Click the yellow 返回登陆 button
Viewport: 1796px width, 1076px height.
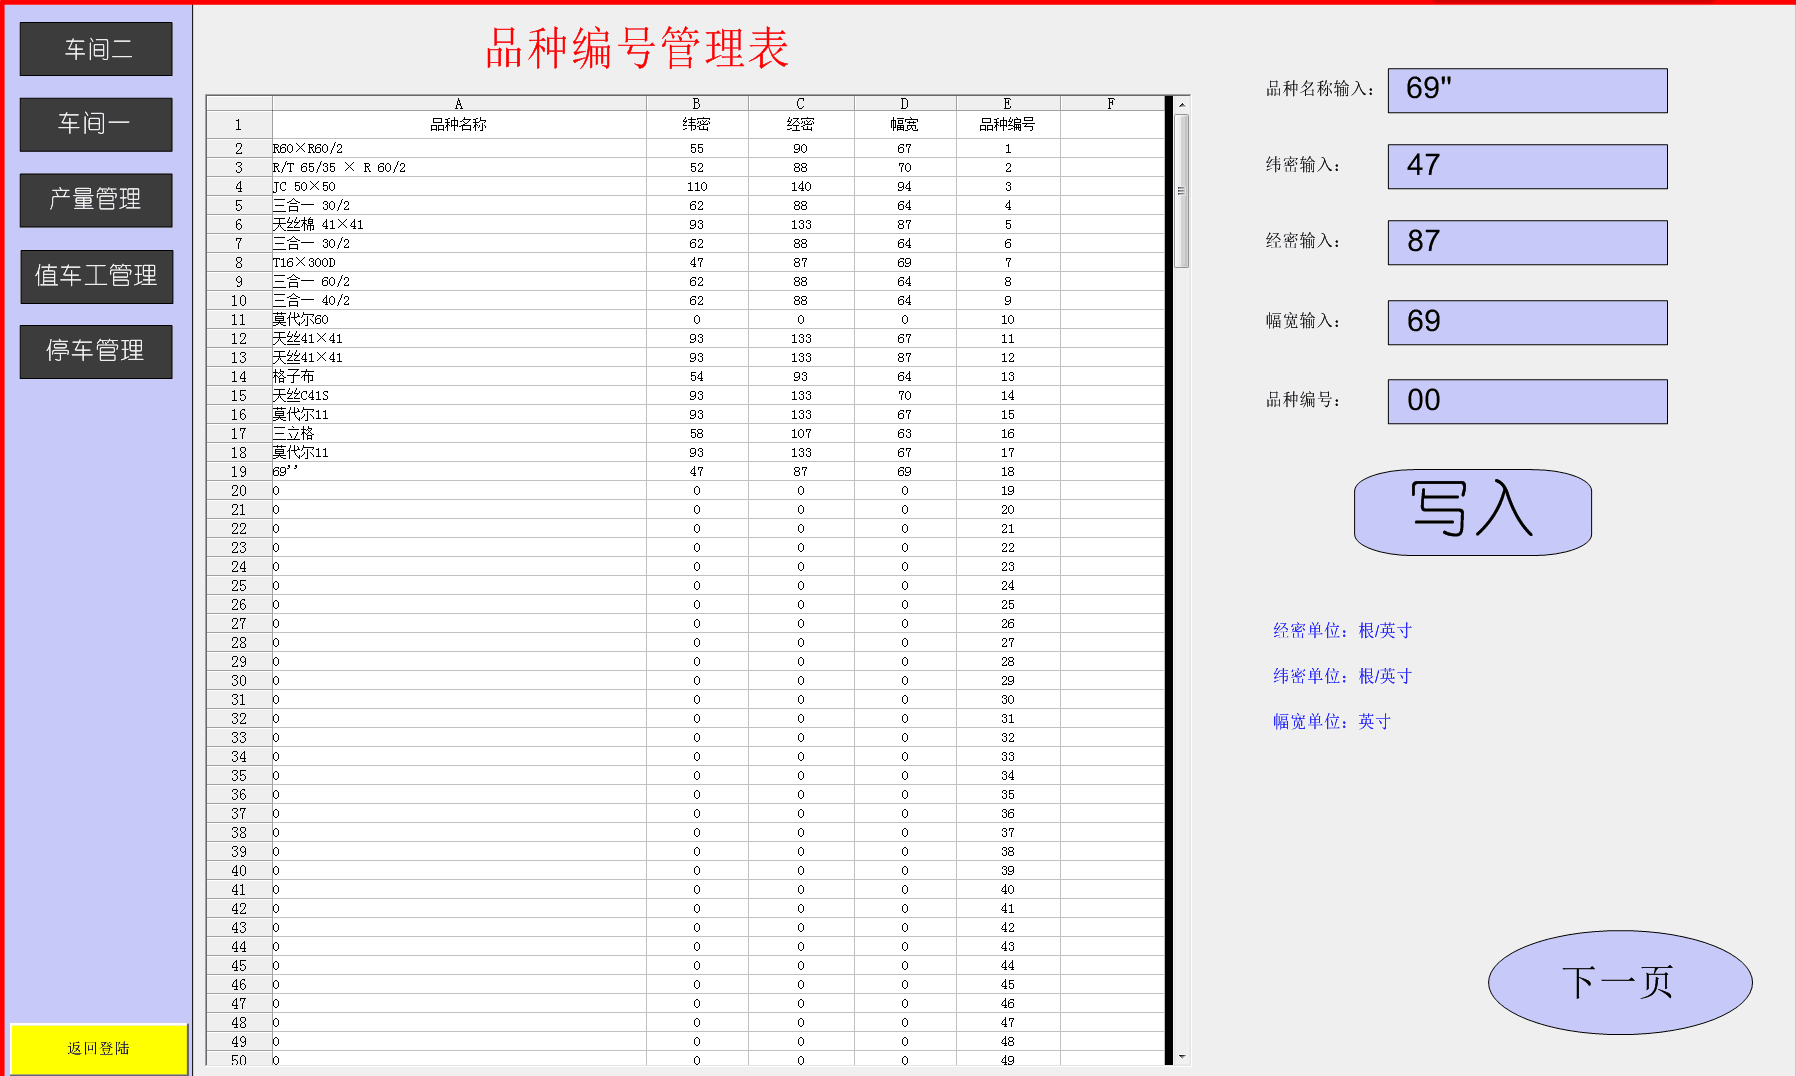pyautogui.click(x=98, y=1048)
